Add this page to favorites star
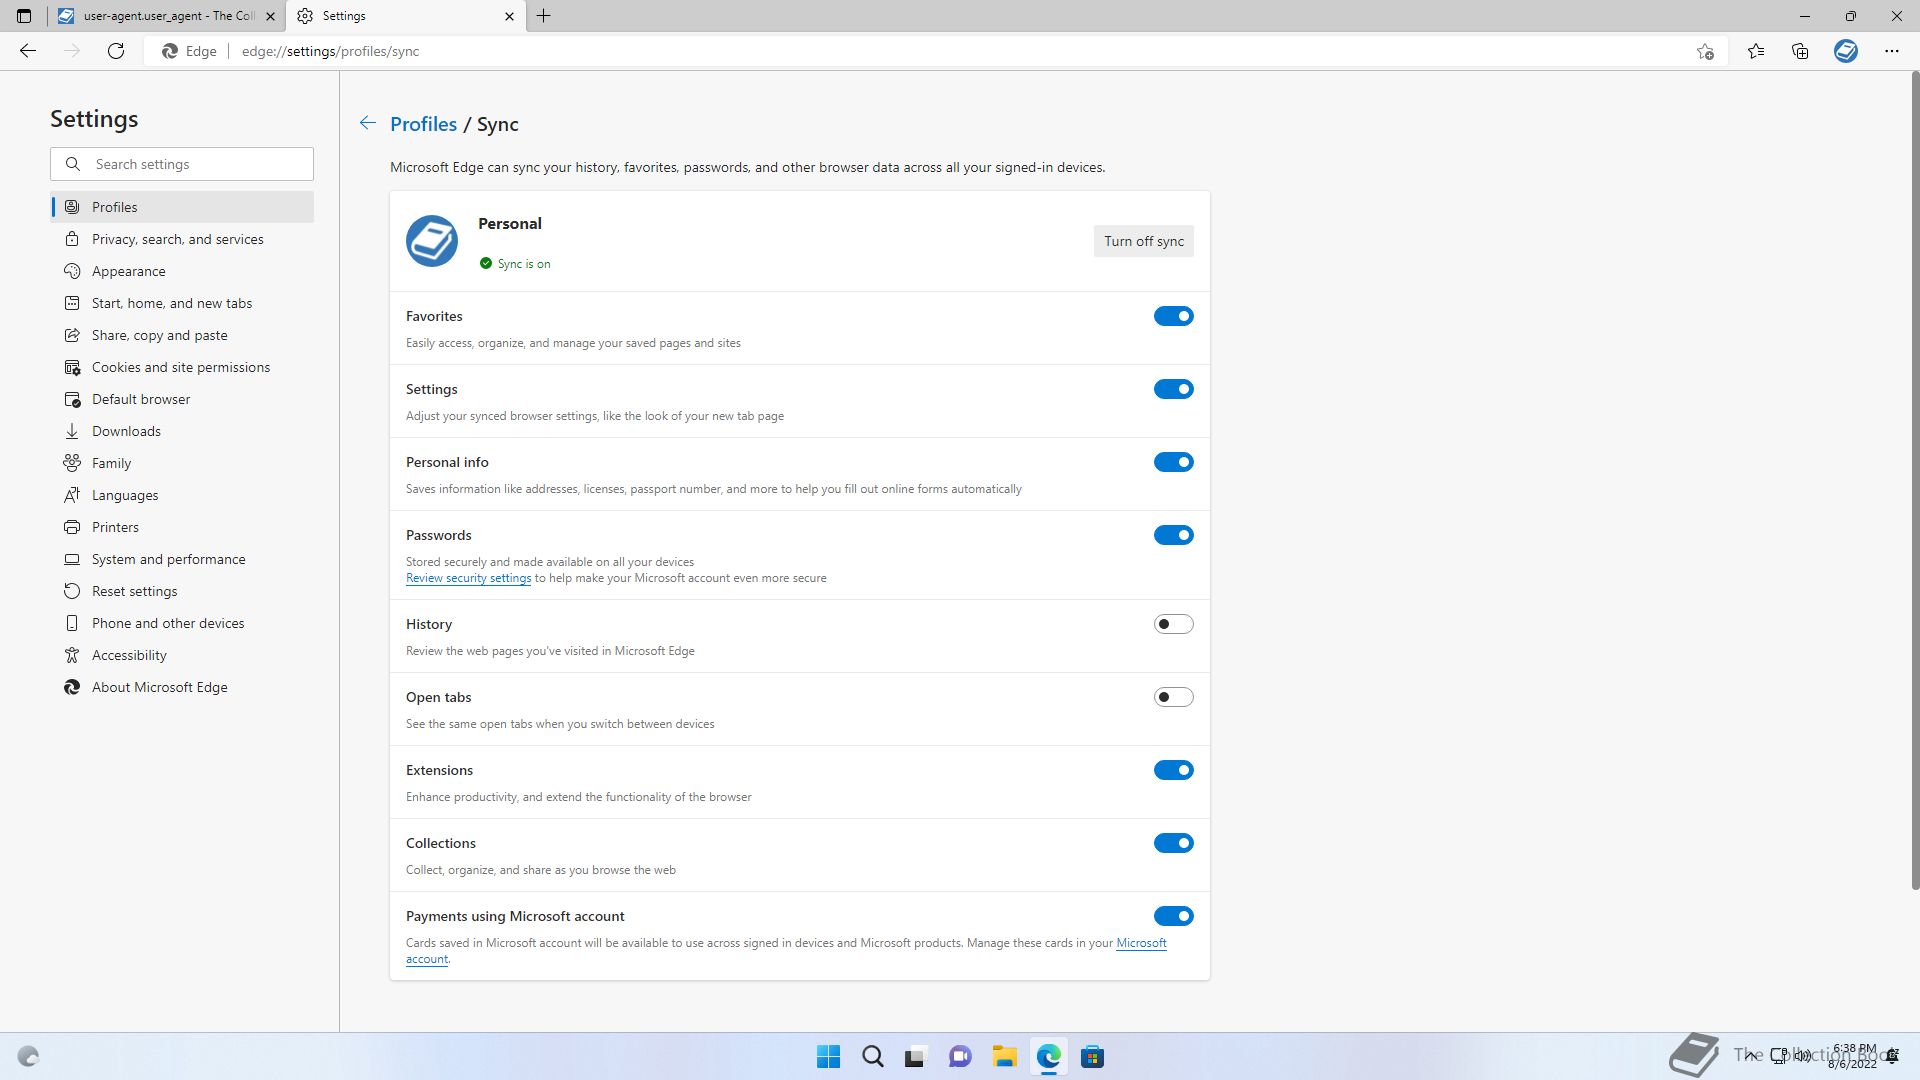 point(1705,51)
